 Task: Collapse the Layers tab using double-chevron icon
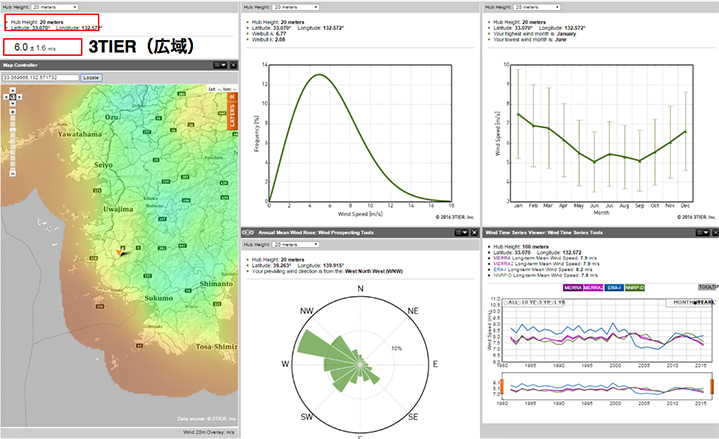click(x=232, y=96)
